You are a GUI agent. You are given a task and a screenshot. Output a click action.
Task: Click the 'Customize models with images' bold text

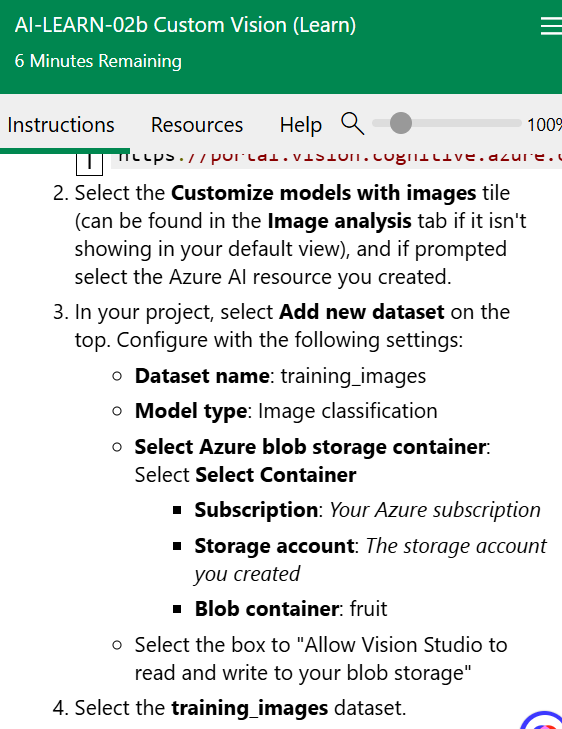324,193
